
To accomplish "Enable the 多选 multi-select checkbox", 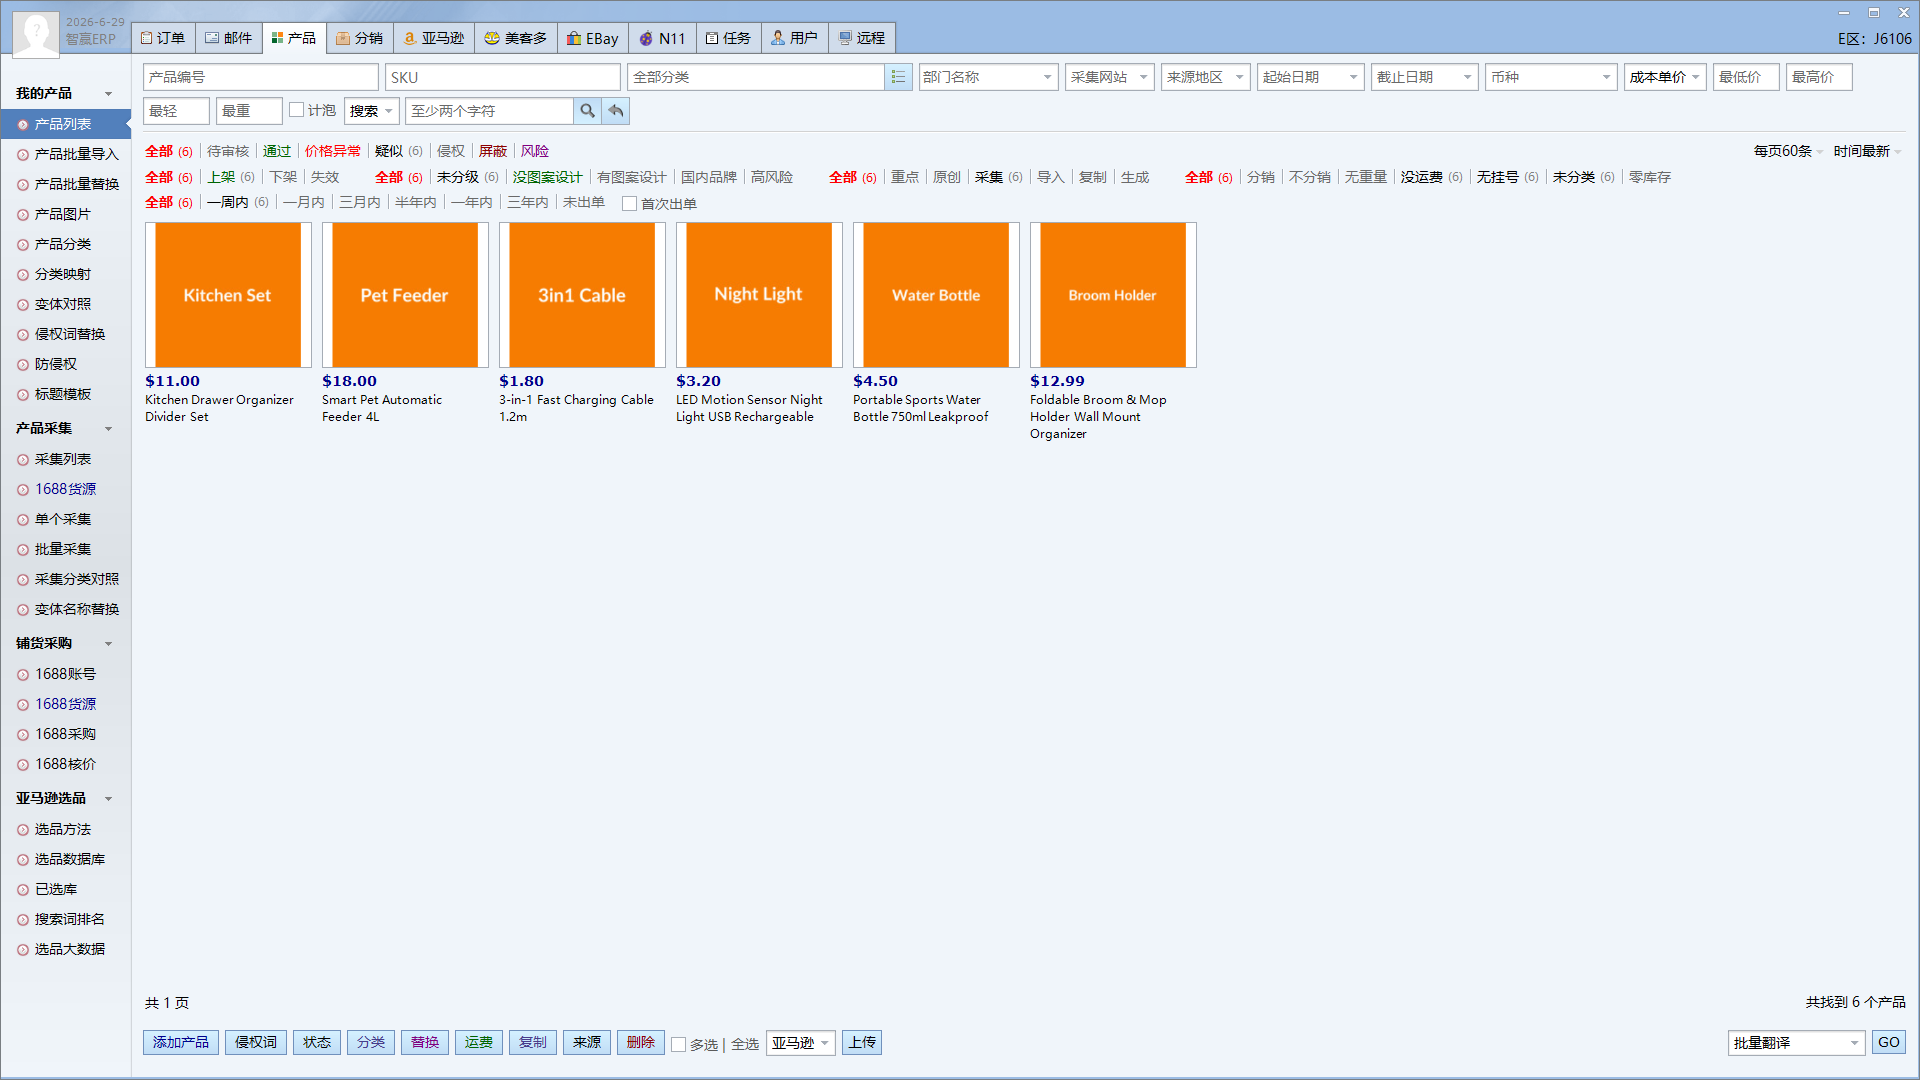I will (678, 1044).
